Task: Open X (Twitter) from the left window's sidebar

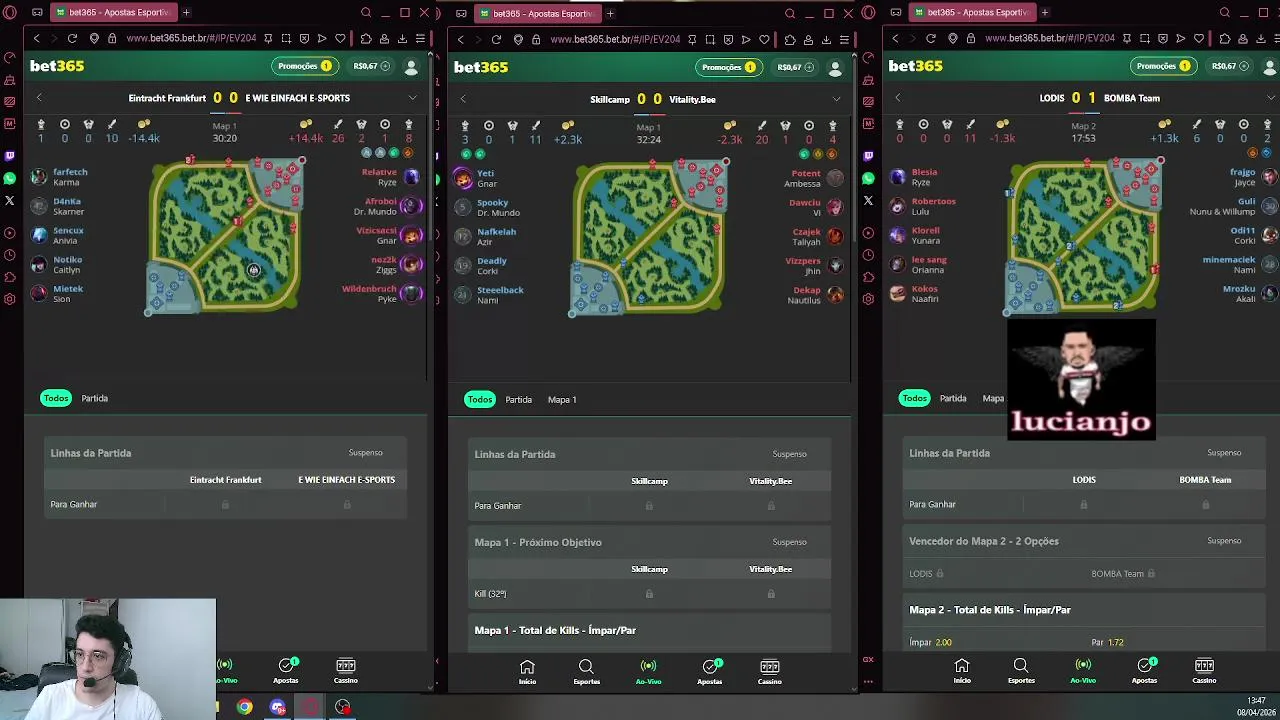Action: tap(10, 200)
